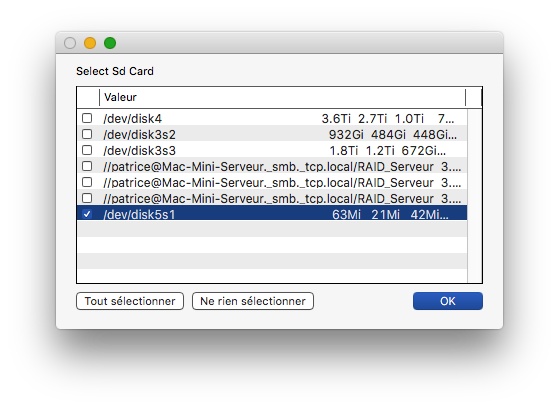The image size is (559, 409).
Task: Tick the checkbox for /dev/disk3s2
Action: [x=87, y=134]
